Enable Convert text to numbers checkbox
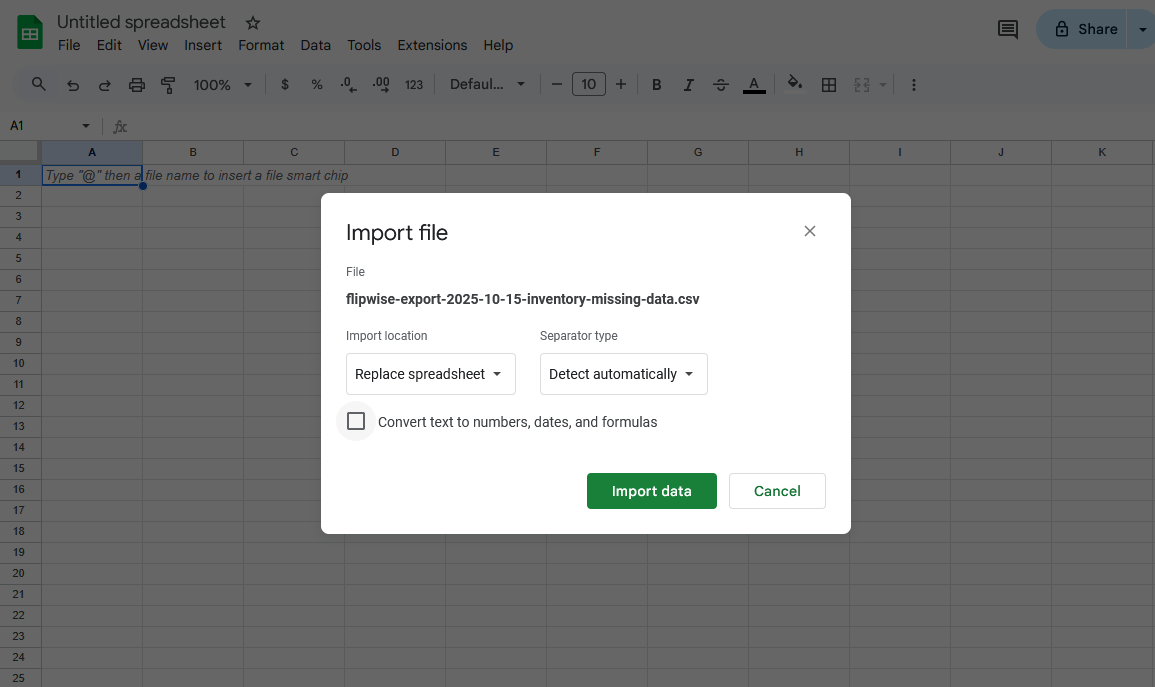Viewport: 1155px width, 687px height. pos(356,421)
